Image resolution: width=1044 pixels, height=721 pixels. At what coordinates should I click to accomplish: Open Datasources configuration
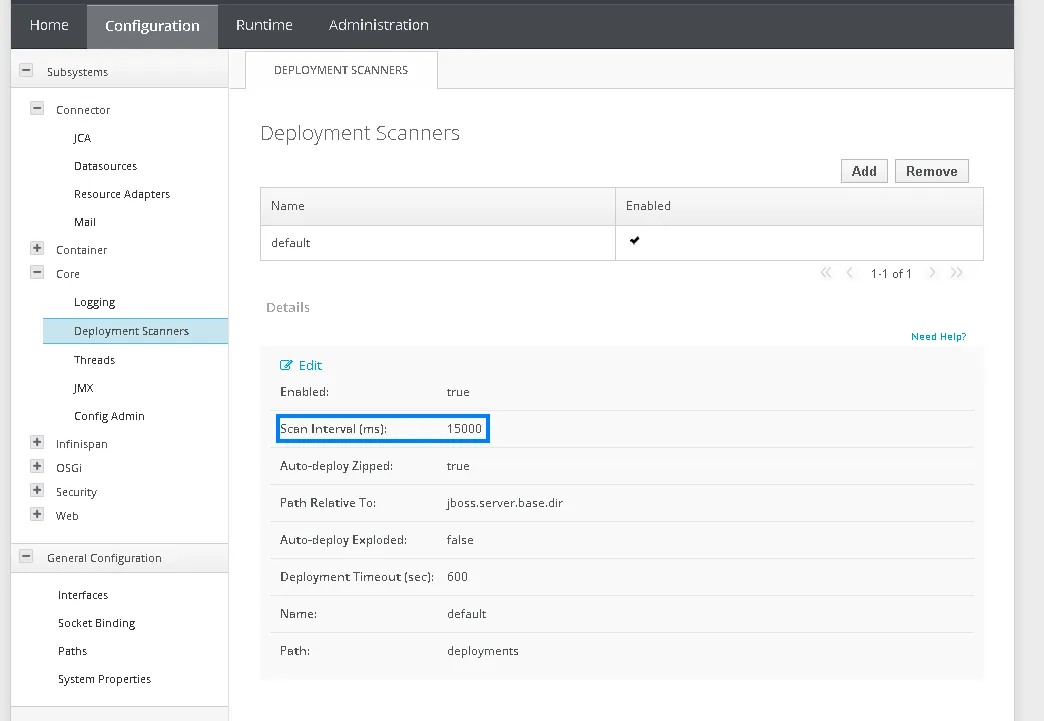[105, 166]
